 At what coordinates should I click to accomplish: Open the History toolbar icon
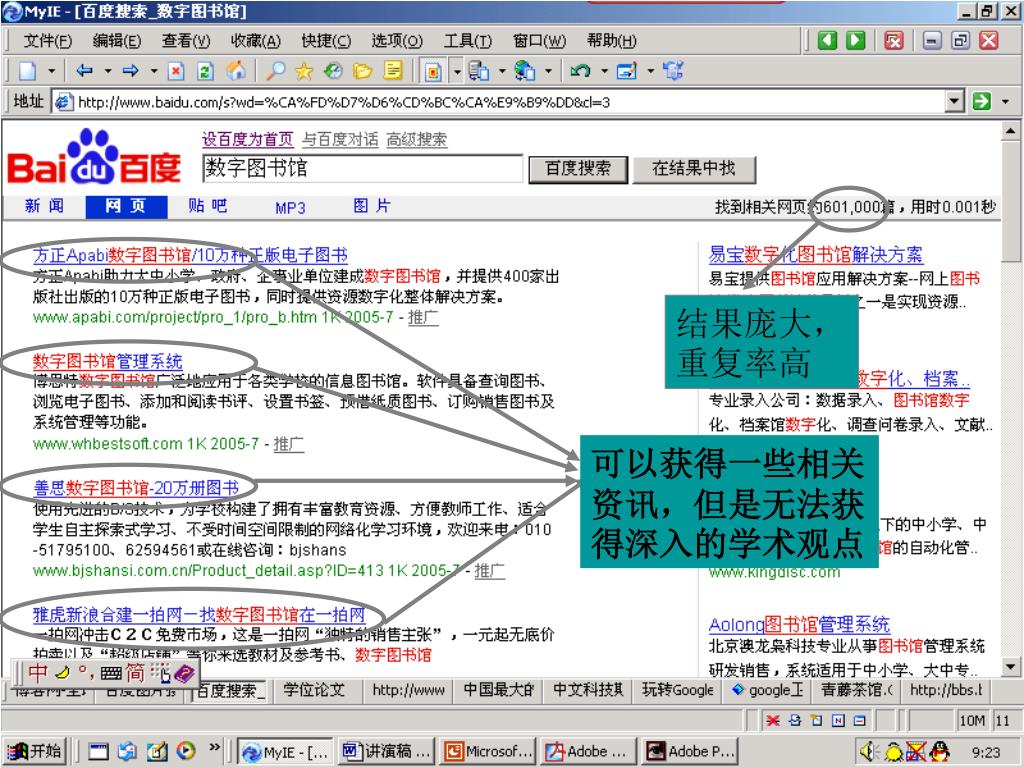click(x=333, y=71)
